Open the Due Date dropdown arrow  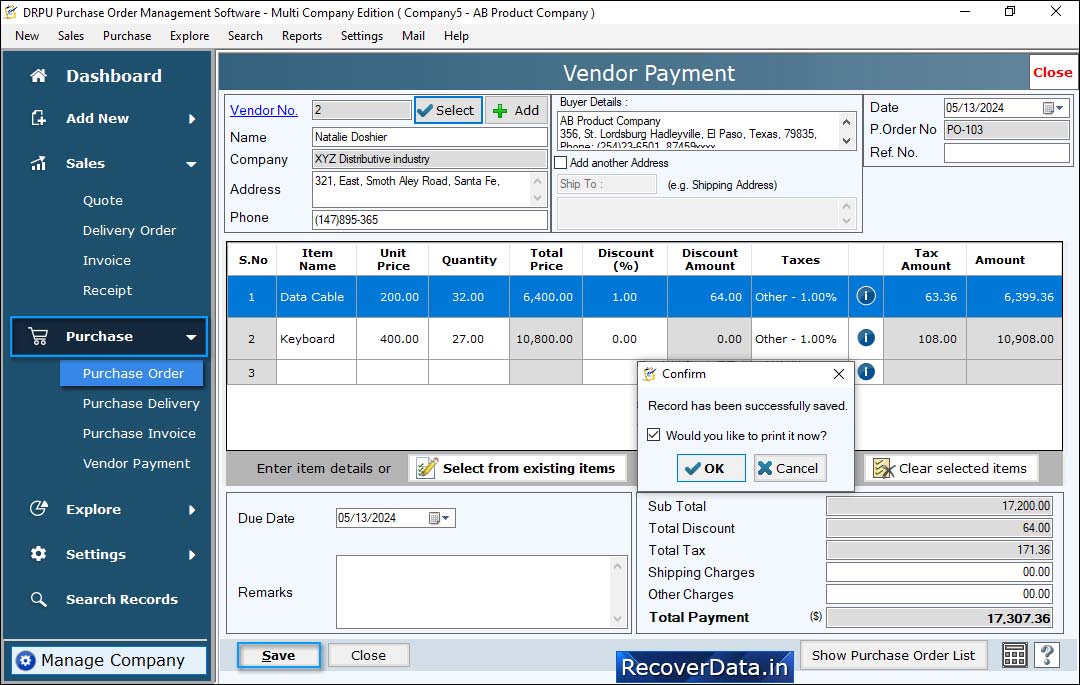[446, 518]
